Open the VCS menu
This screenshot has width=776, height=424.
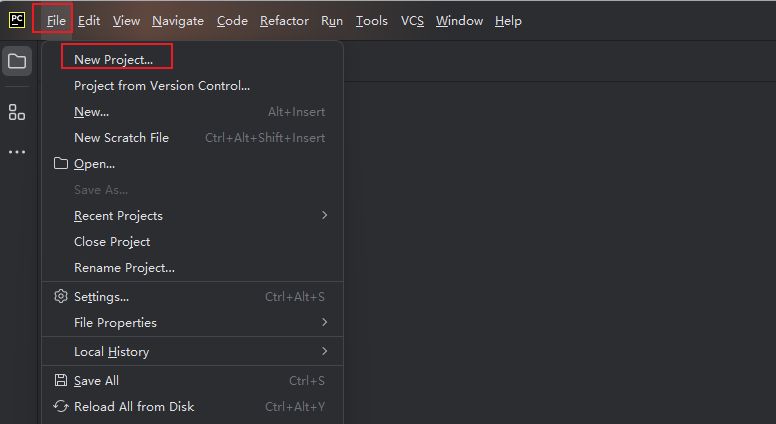pyautogui.click(x=412, y=20)
